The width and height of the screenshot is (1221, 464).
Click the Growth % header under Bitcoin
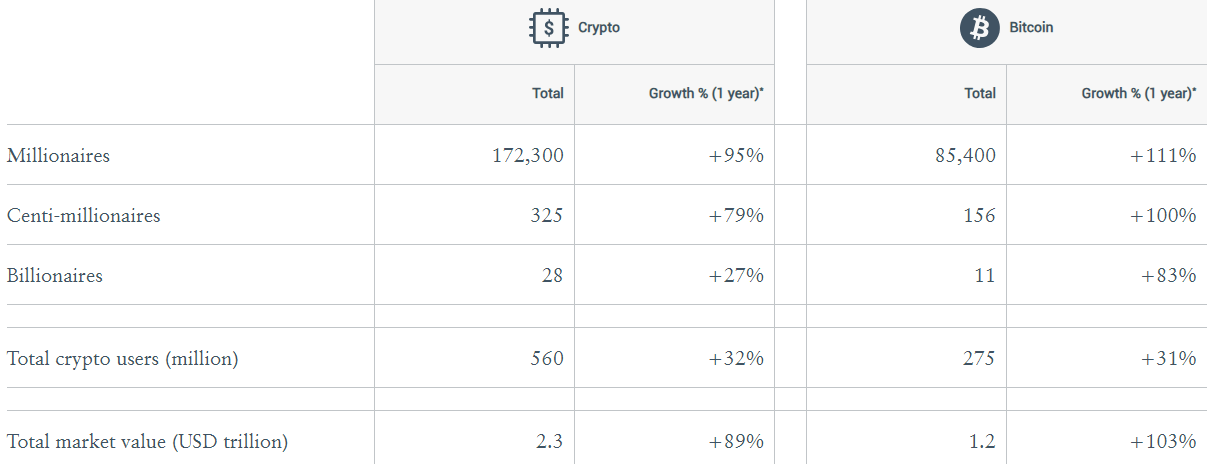pyautogui.click(x=1138, y=93)
